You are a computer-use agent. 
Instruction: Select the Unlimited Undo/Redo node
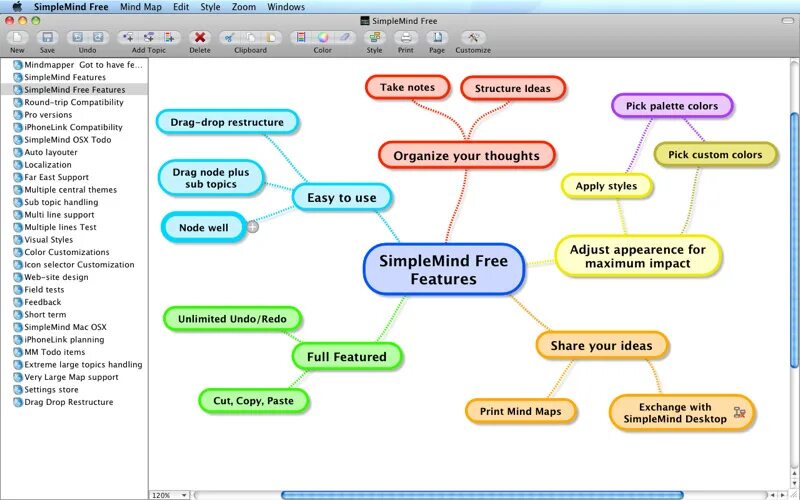[x=232, y=319]
